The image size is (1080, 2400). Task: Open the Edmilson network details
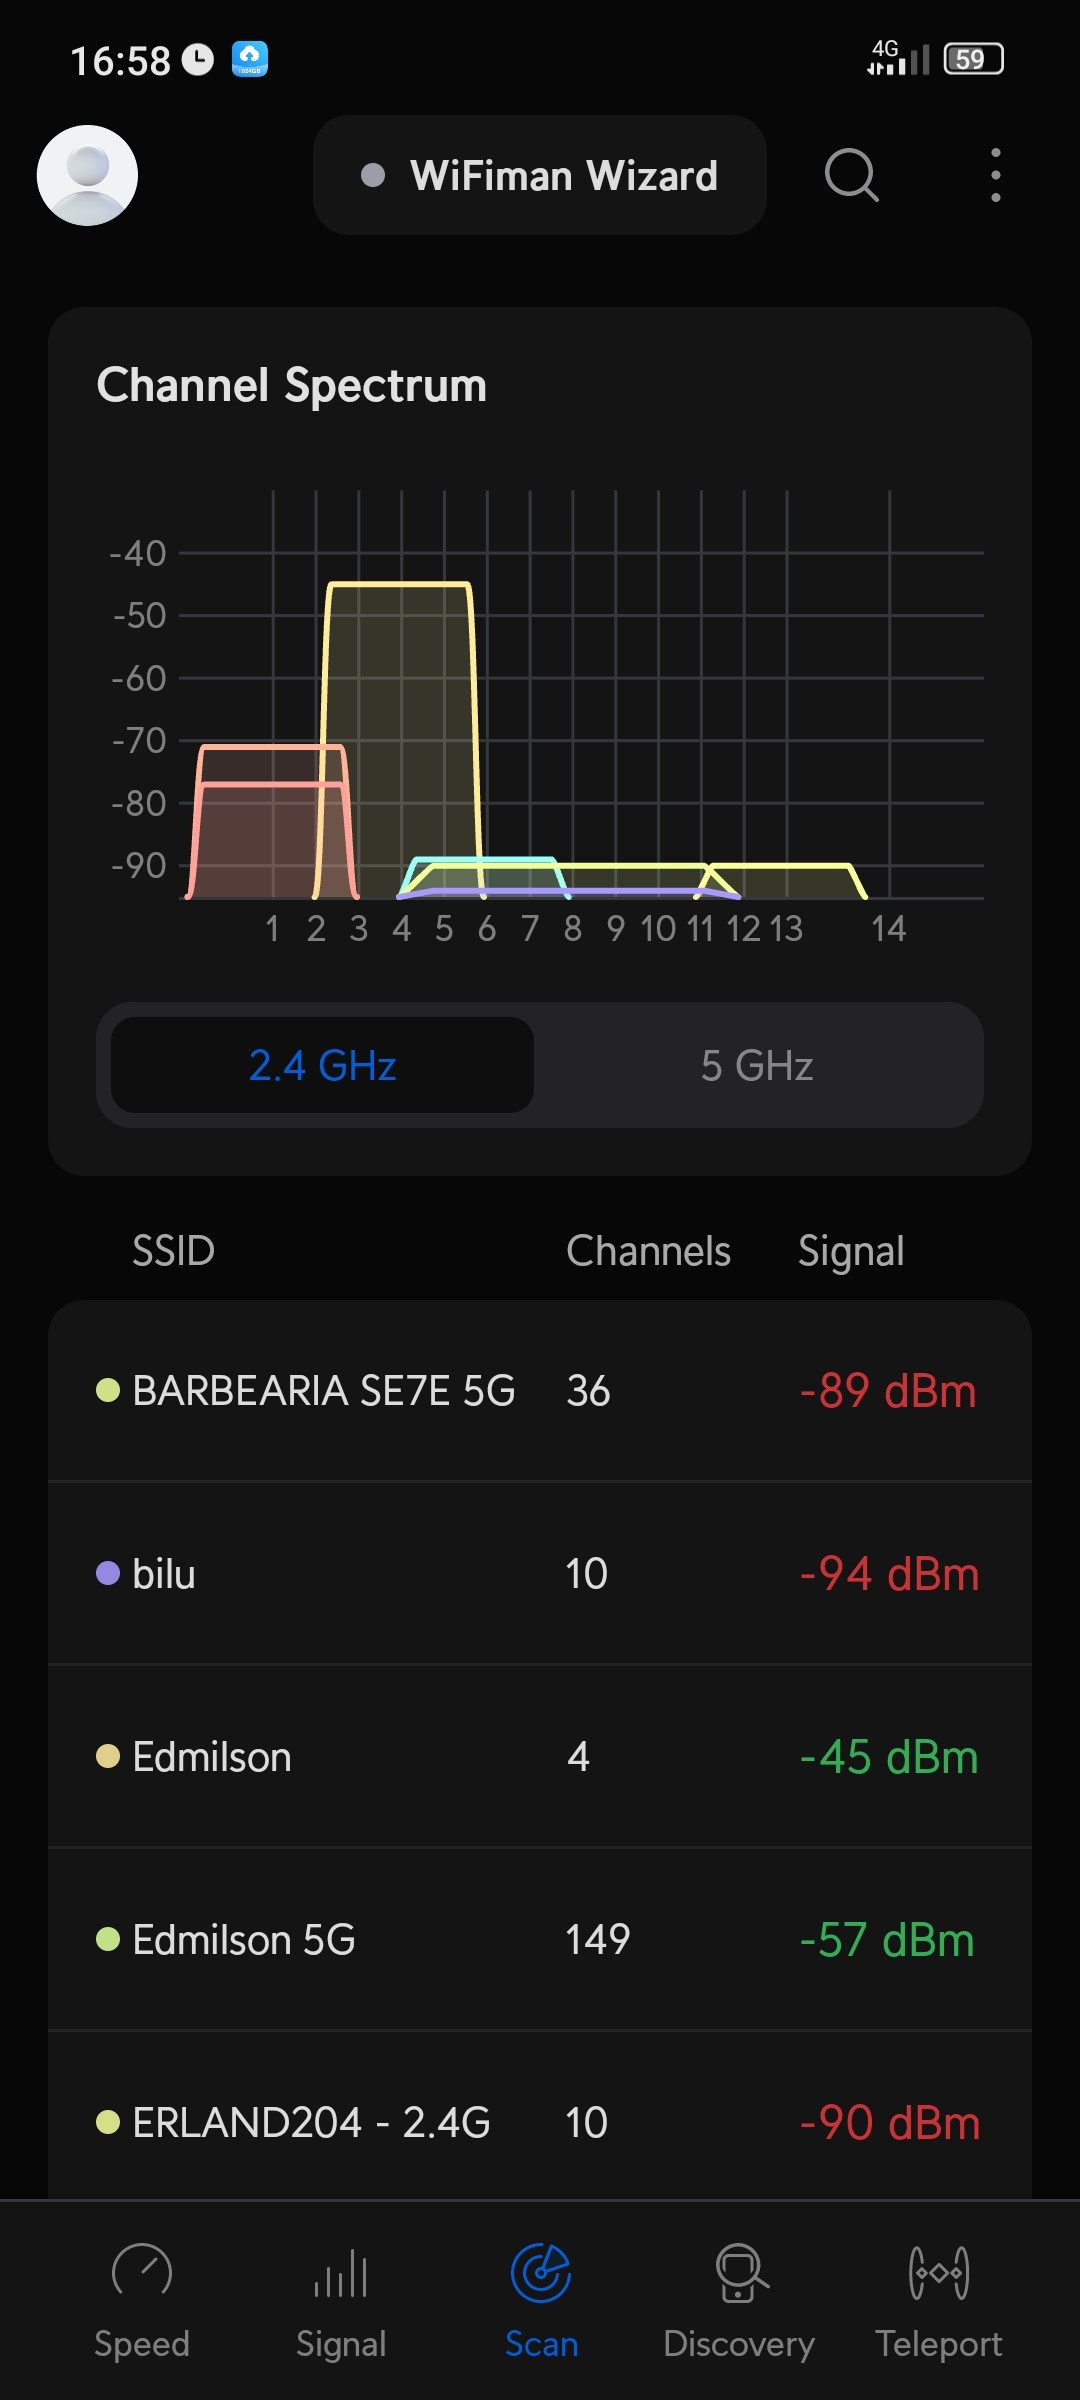pos(540,1757)
